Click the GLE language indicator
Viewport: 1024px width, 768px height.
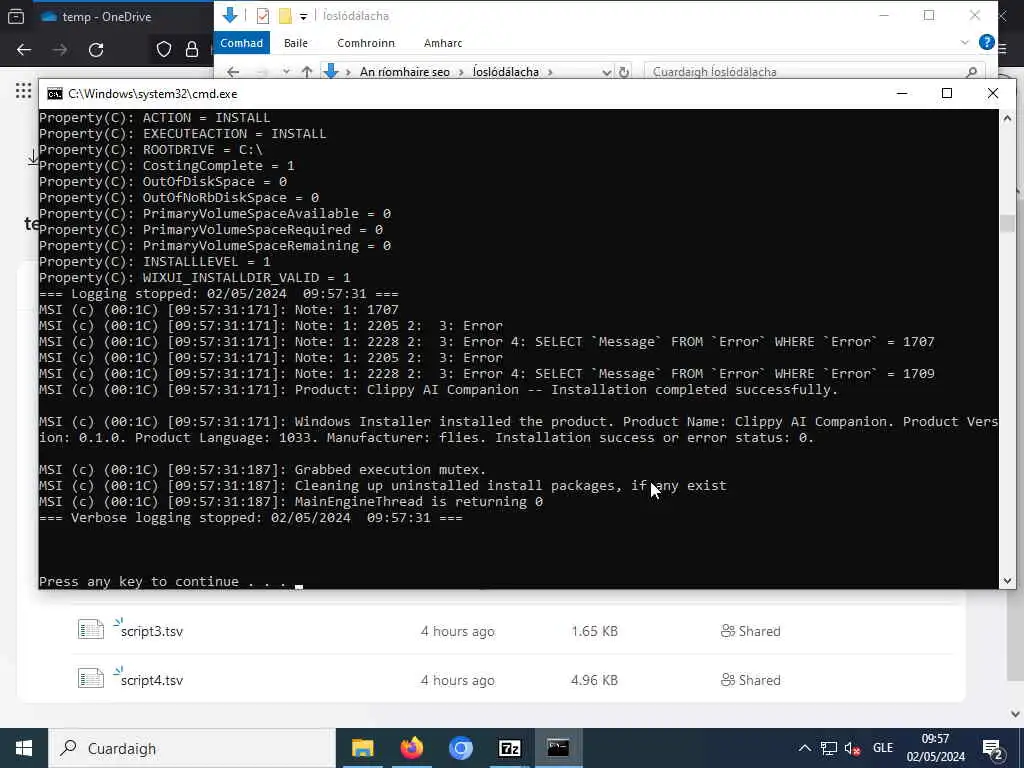(x=883, y=748)
